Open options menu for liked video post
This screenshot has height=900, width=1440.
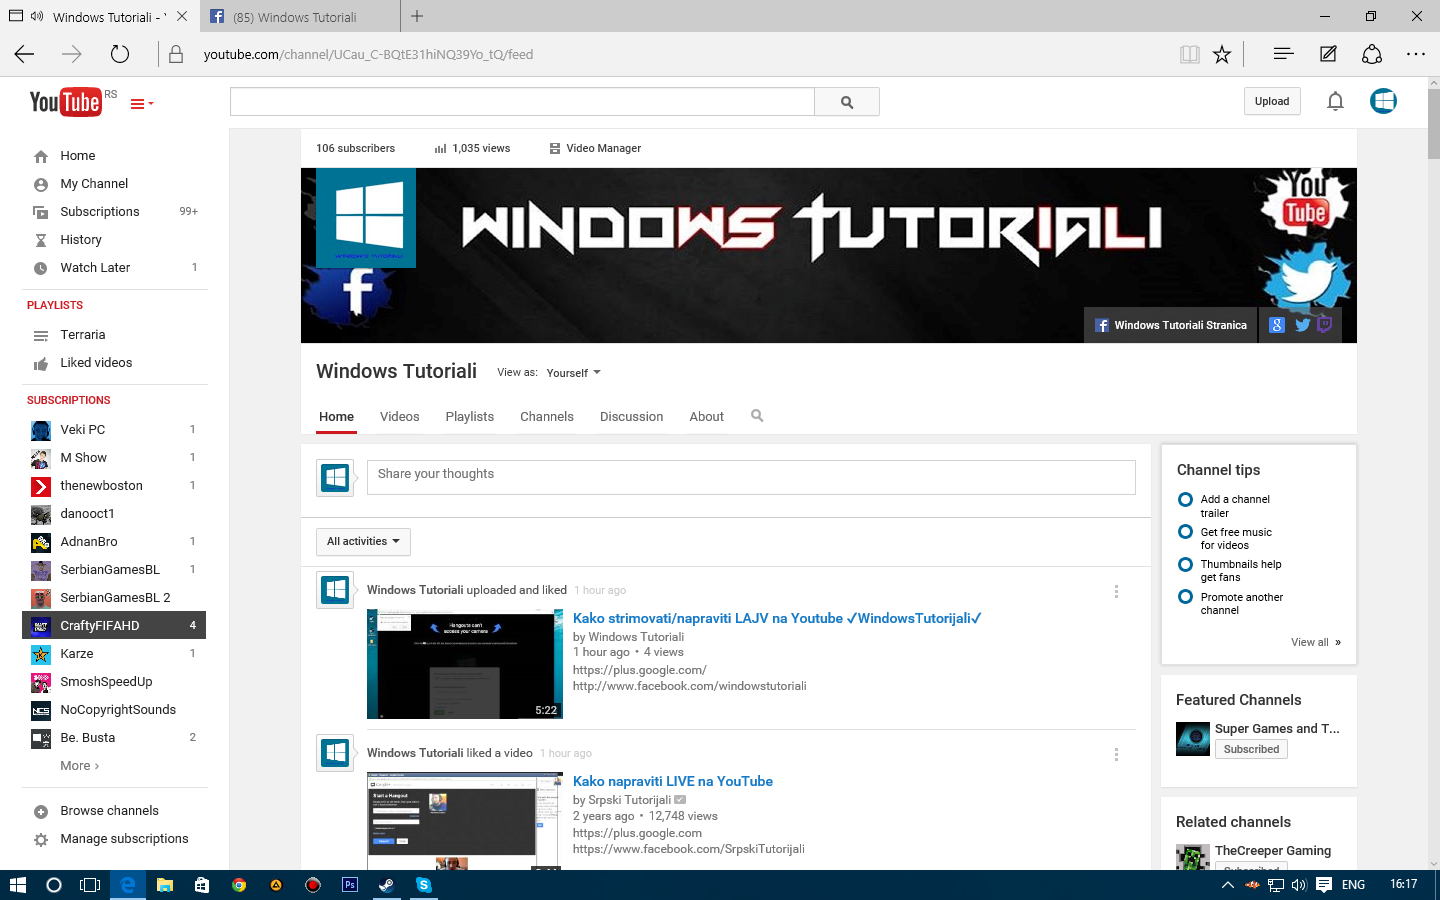[1116, 754]
